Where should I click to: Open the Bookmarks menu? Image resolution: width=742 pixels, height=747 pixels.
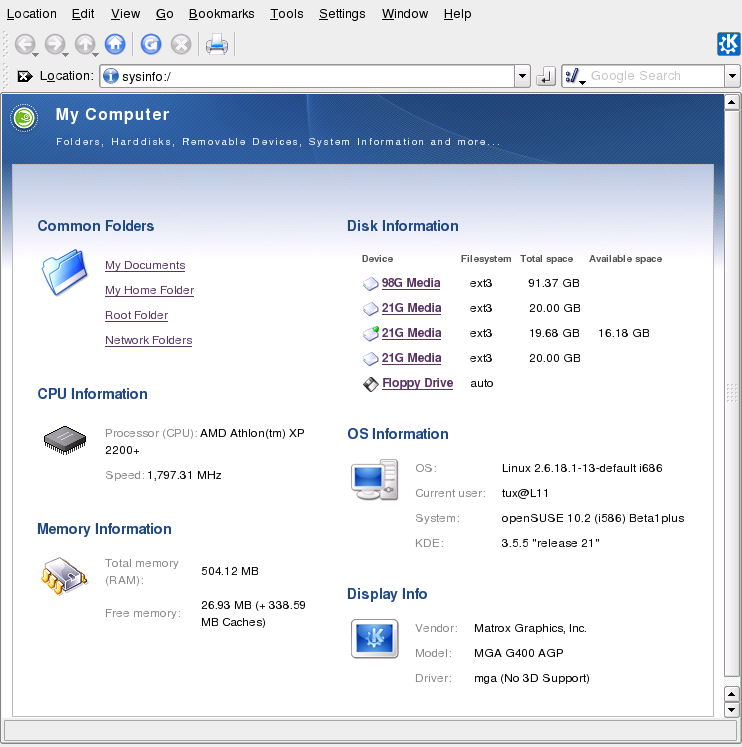coord(221,14)
